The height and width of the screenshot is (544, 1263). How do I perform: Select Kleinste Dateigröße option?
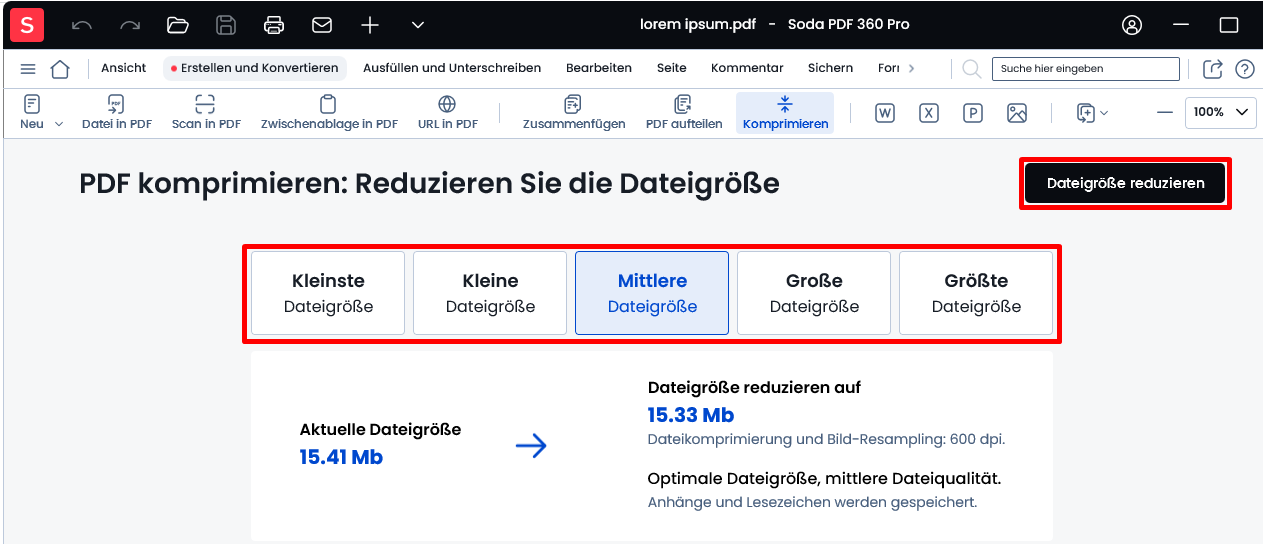click(x=328, y=293)
